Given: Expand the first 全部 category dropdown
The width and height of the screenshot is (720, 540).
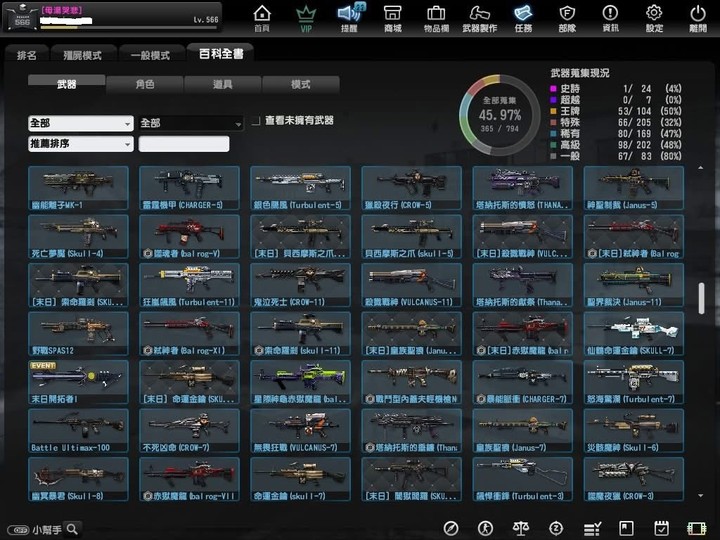Looking at the screenshot, I should pyautogui.click(x=81, y=123).
